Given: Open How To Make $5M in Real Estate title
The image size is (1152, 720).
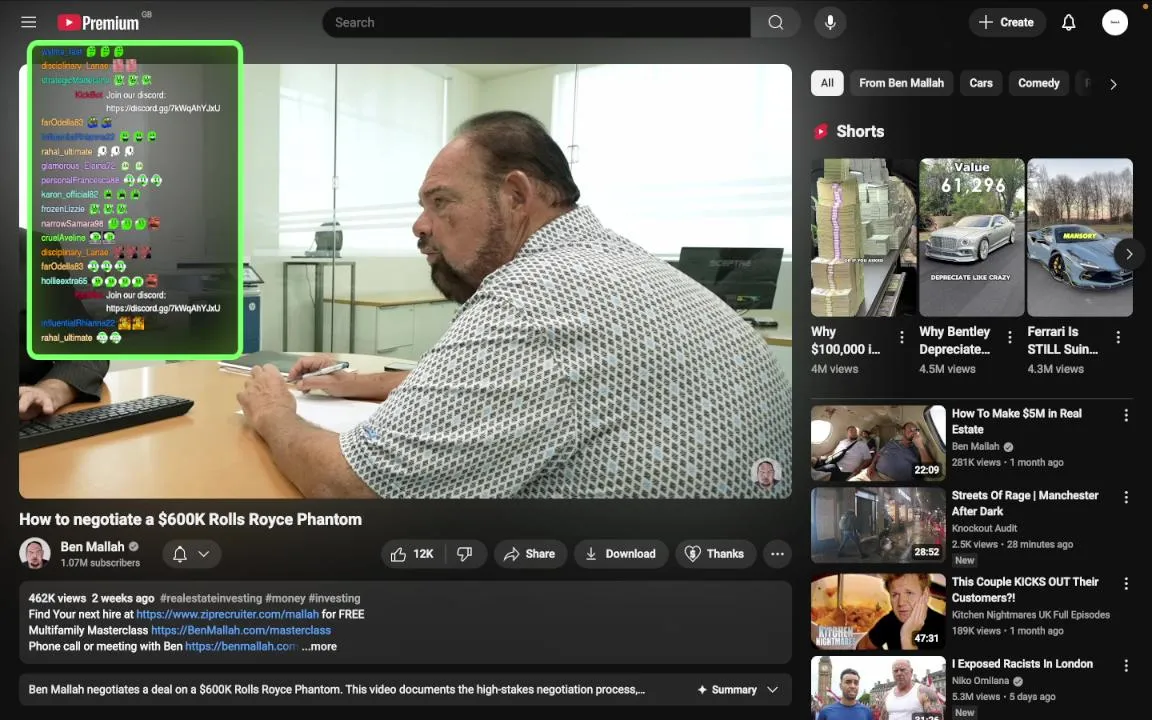Looking at the screenshot, I should click(1016, 422).
